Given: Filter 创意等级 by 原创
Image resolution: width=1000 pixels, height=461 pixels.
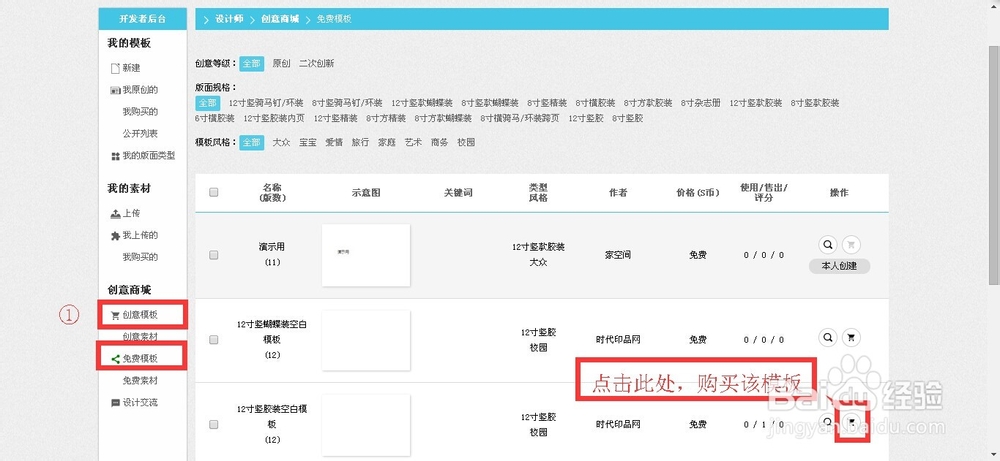Looking at the screenshot, I should pyautogui.click(x=281, y=64).
